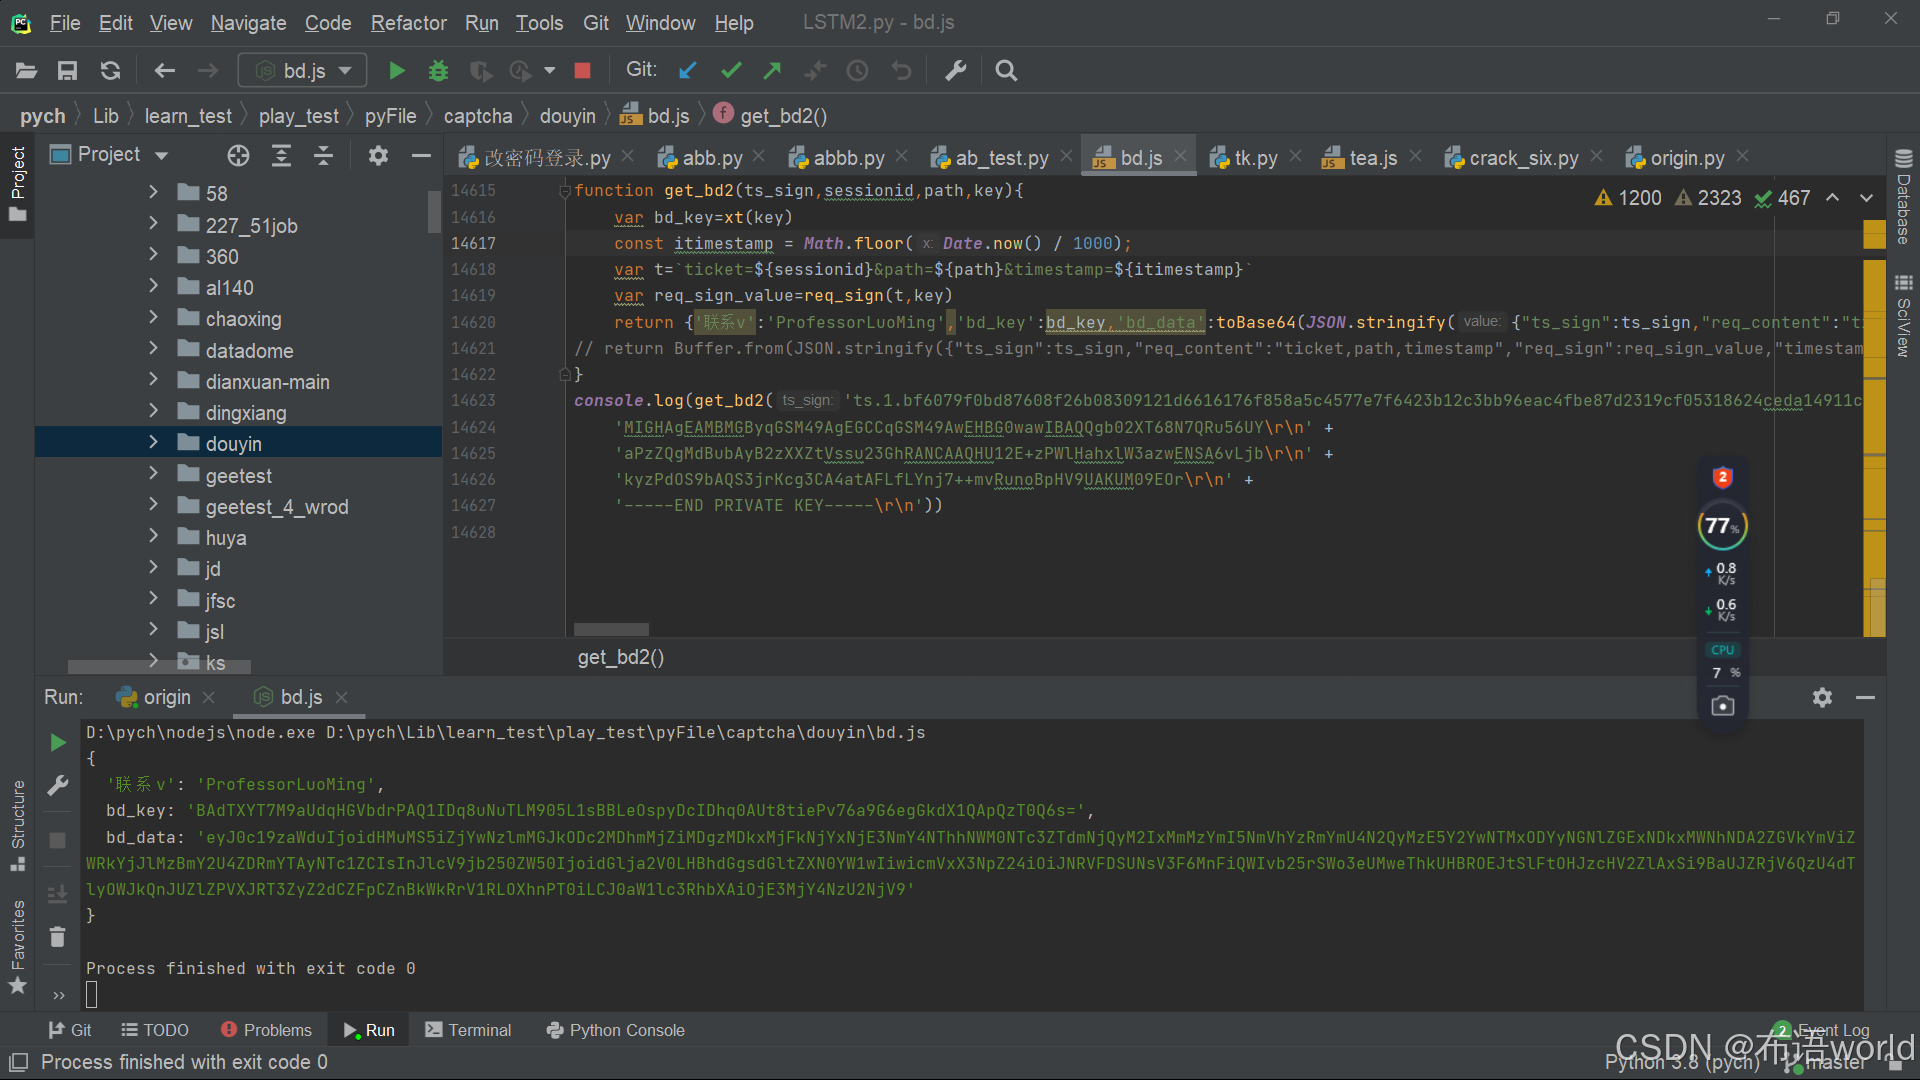Clear run console with trash icon

pos(57,937)
